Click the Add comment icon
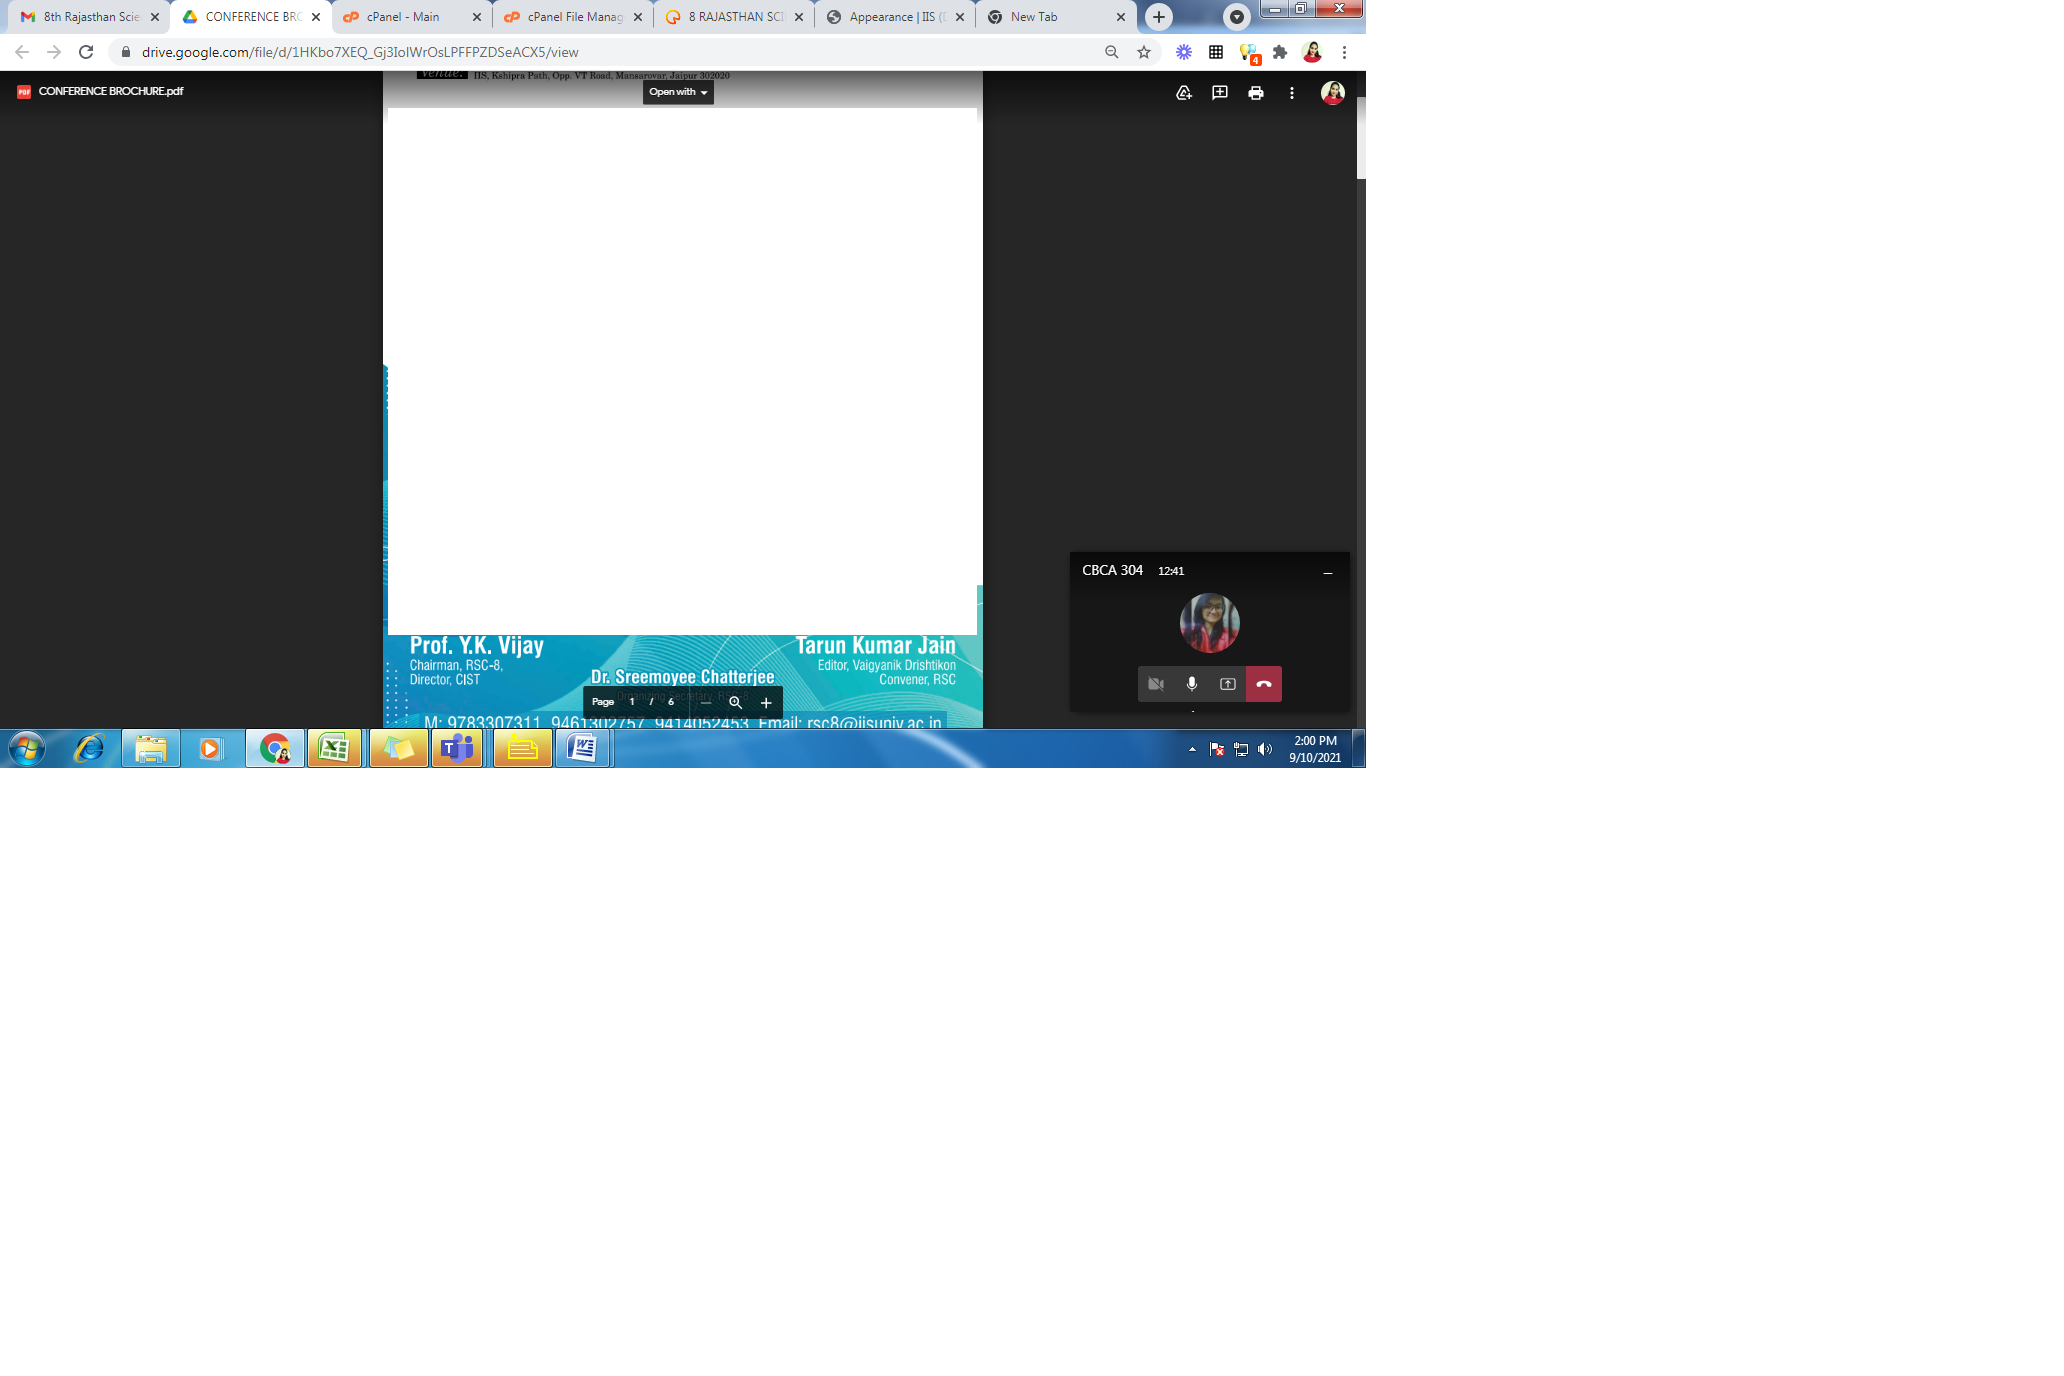The width and height of the screenshot is (2064, 1376). tap(1219, 93)
